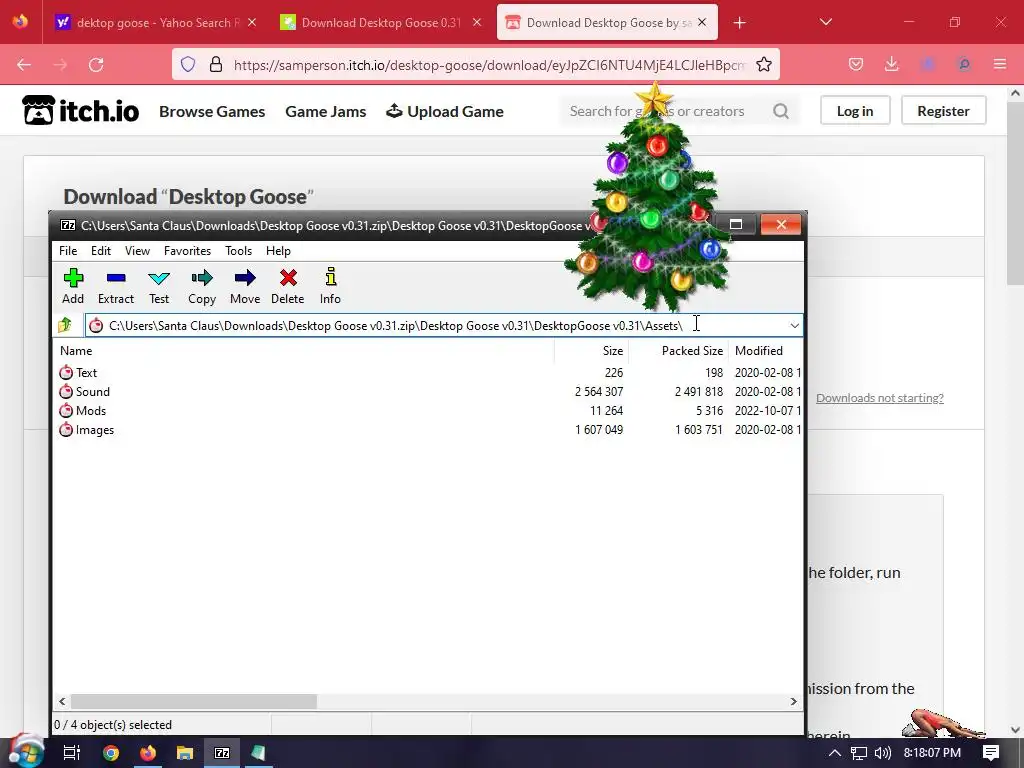Click the Save to Pocket icon
Viewport: 1024px width, 768px height.
pos(856,64)
